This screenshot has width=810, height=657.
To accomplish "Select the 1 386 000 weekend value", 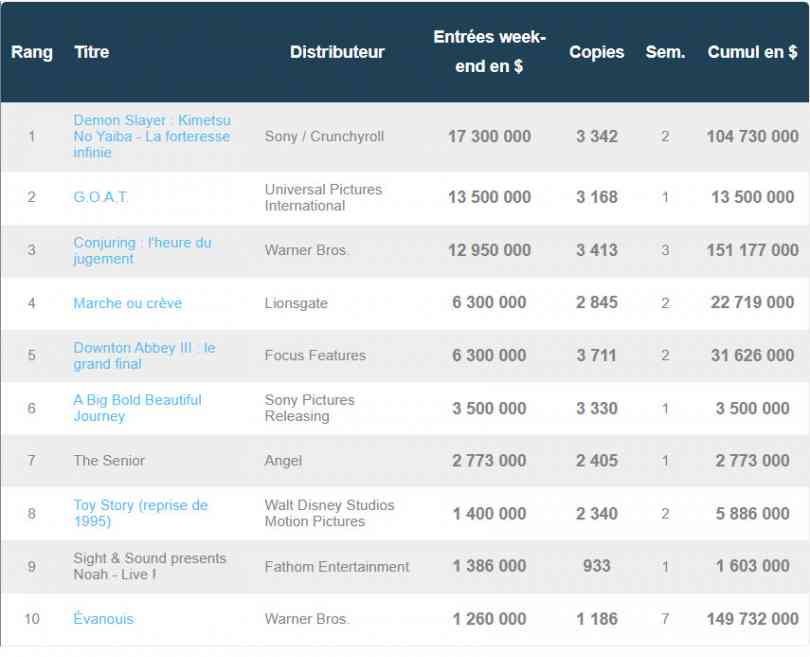I will 489,566.
